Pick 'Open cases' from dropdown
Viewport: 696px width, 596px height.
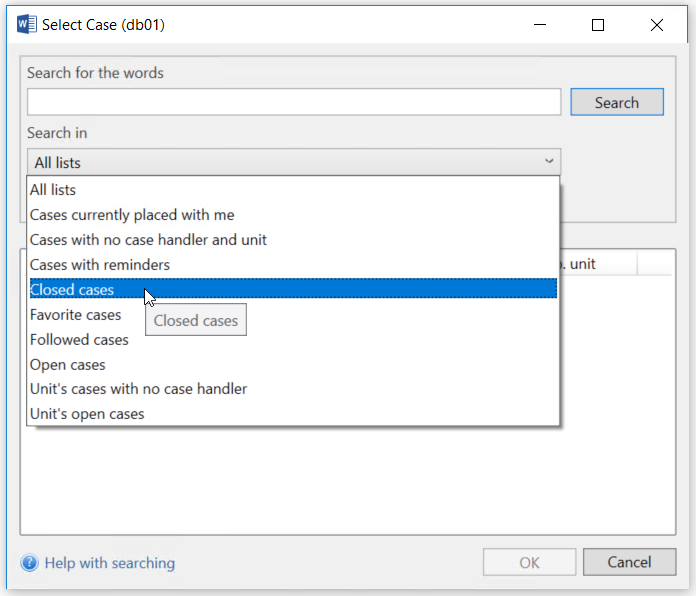(67, 365)
